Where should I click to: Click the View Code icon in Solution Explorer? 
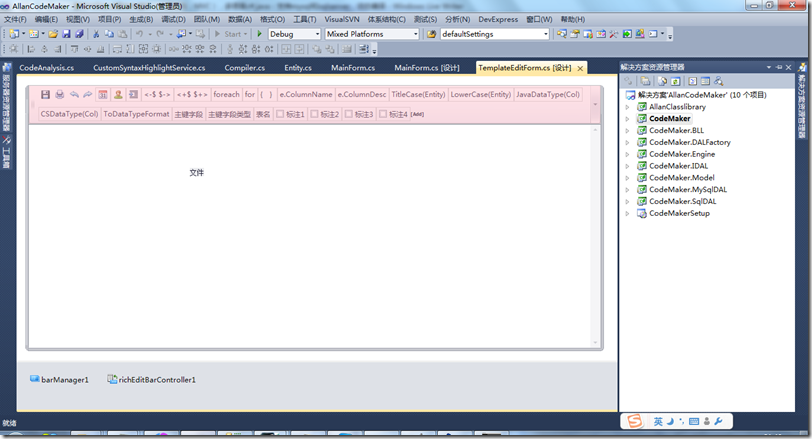click(692, 81)
